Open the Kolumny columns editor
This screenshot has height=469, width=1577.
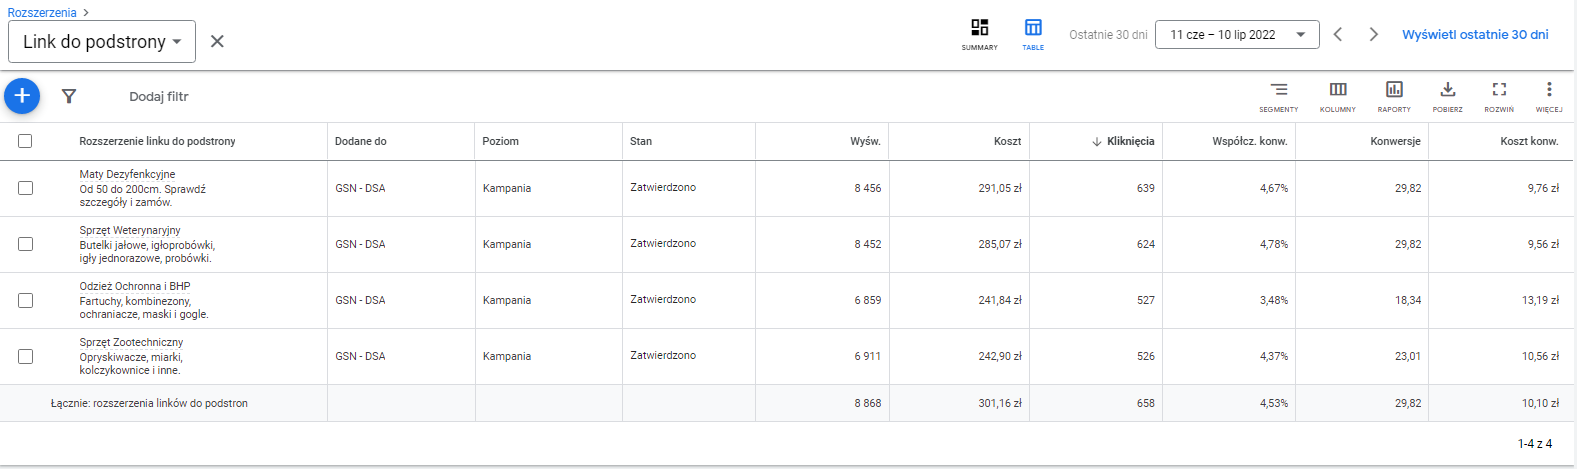[1337, 95]
